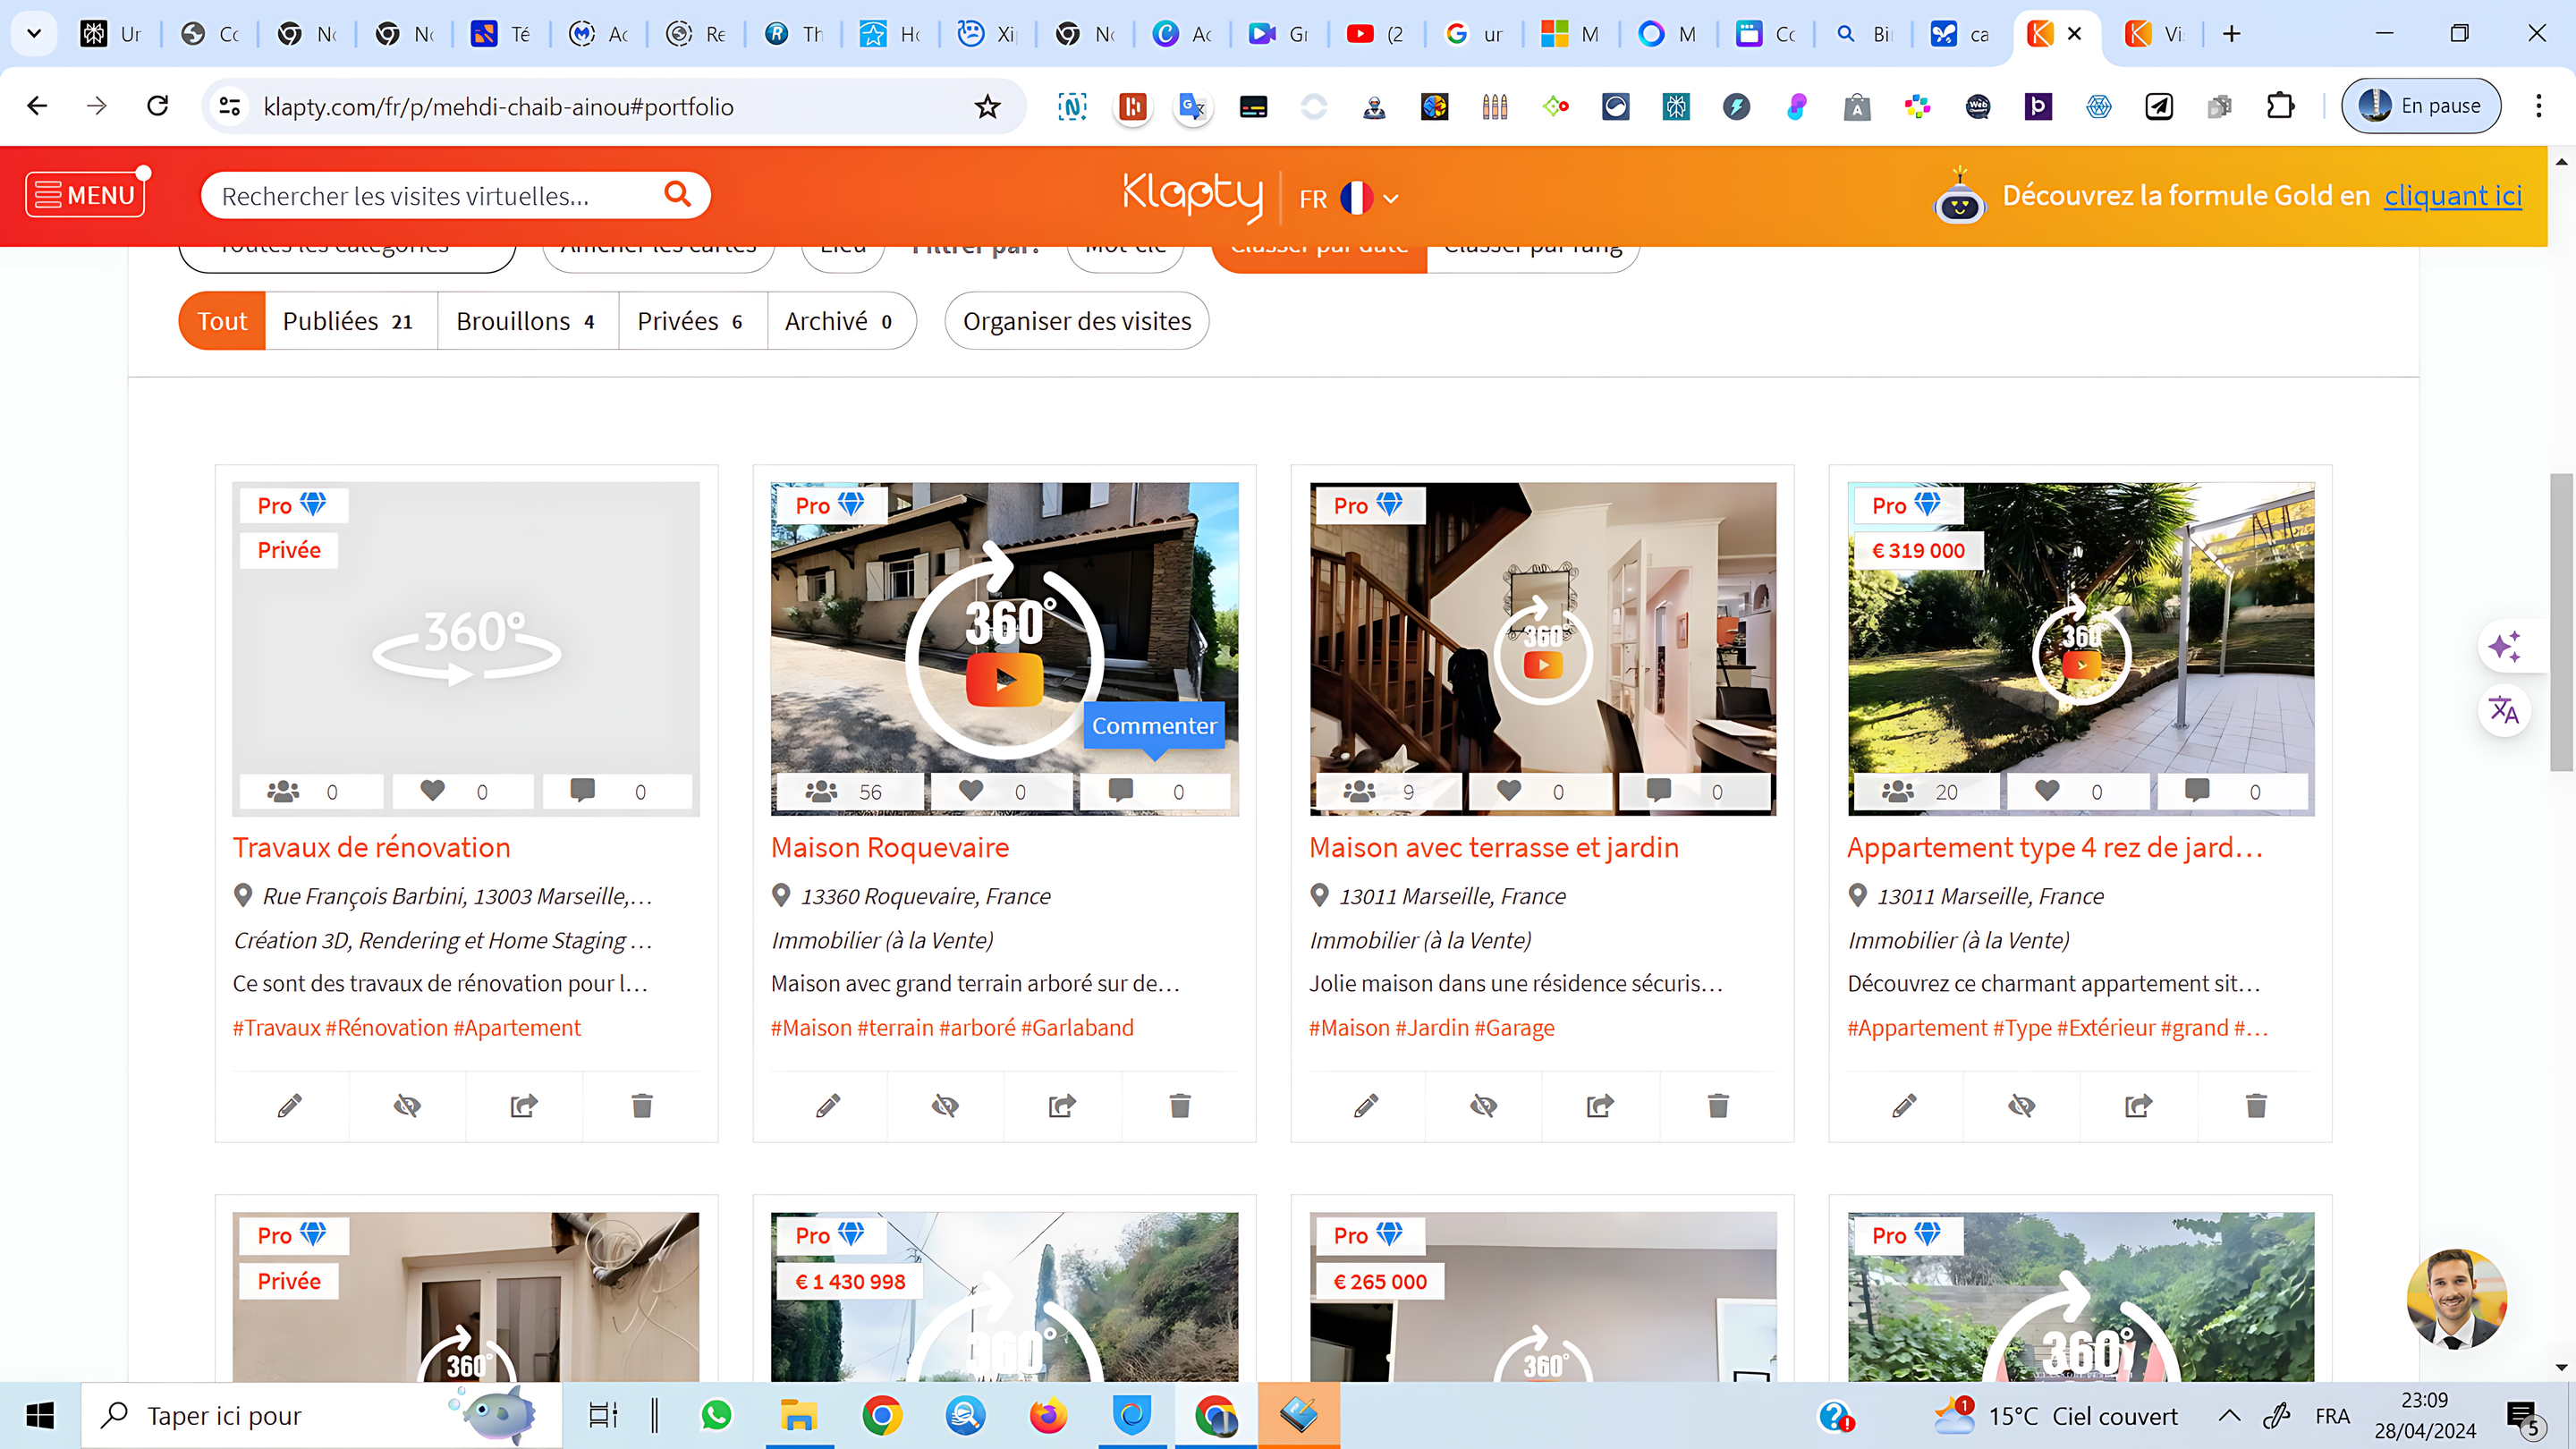This screenshot has height=1449, width=2576.
Task: Click the AI sparkle side button
Action: (x=2504, y=646)
